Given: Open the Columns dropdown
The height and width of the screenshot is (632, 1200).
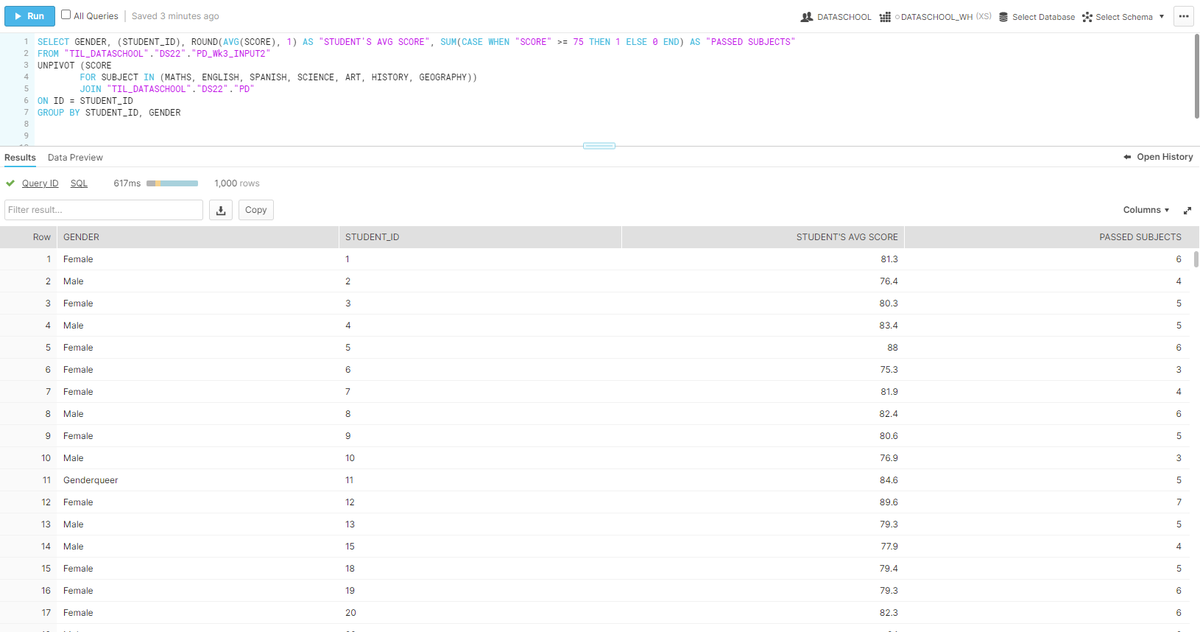Looking at the screenshot, I should click(1147, 210).
